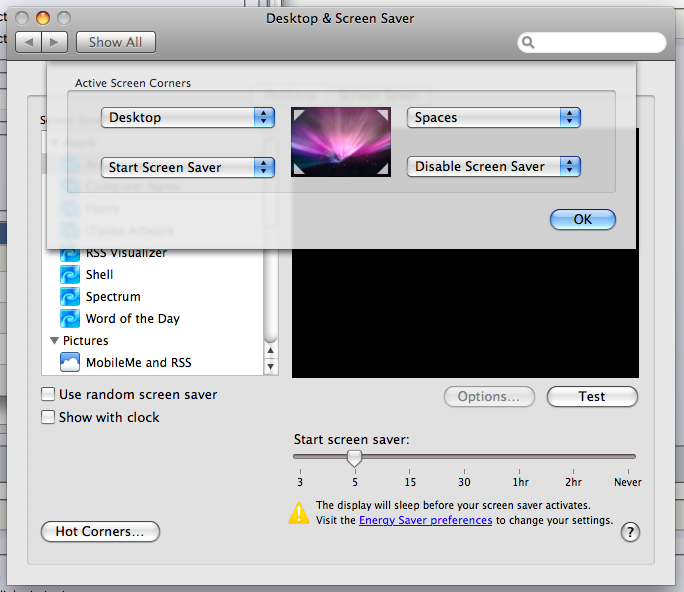Click the black screen saver preview area

click(x=465, y=314)
